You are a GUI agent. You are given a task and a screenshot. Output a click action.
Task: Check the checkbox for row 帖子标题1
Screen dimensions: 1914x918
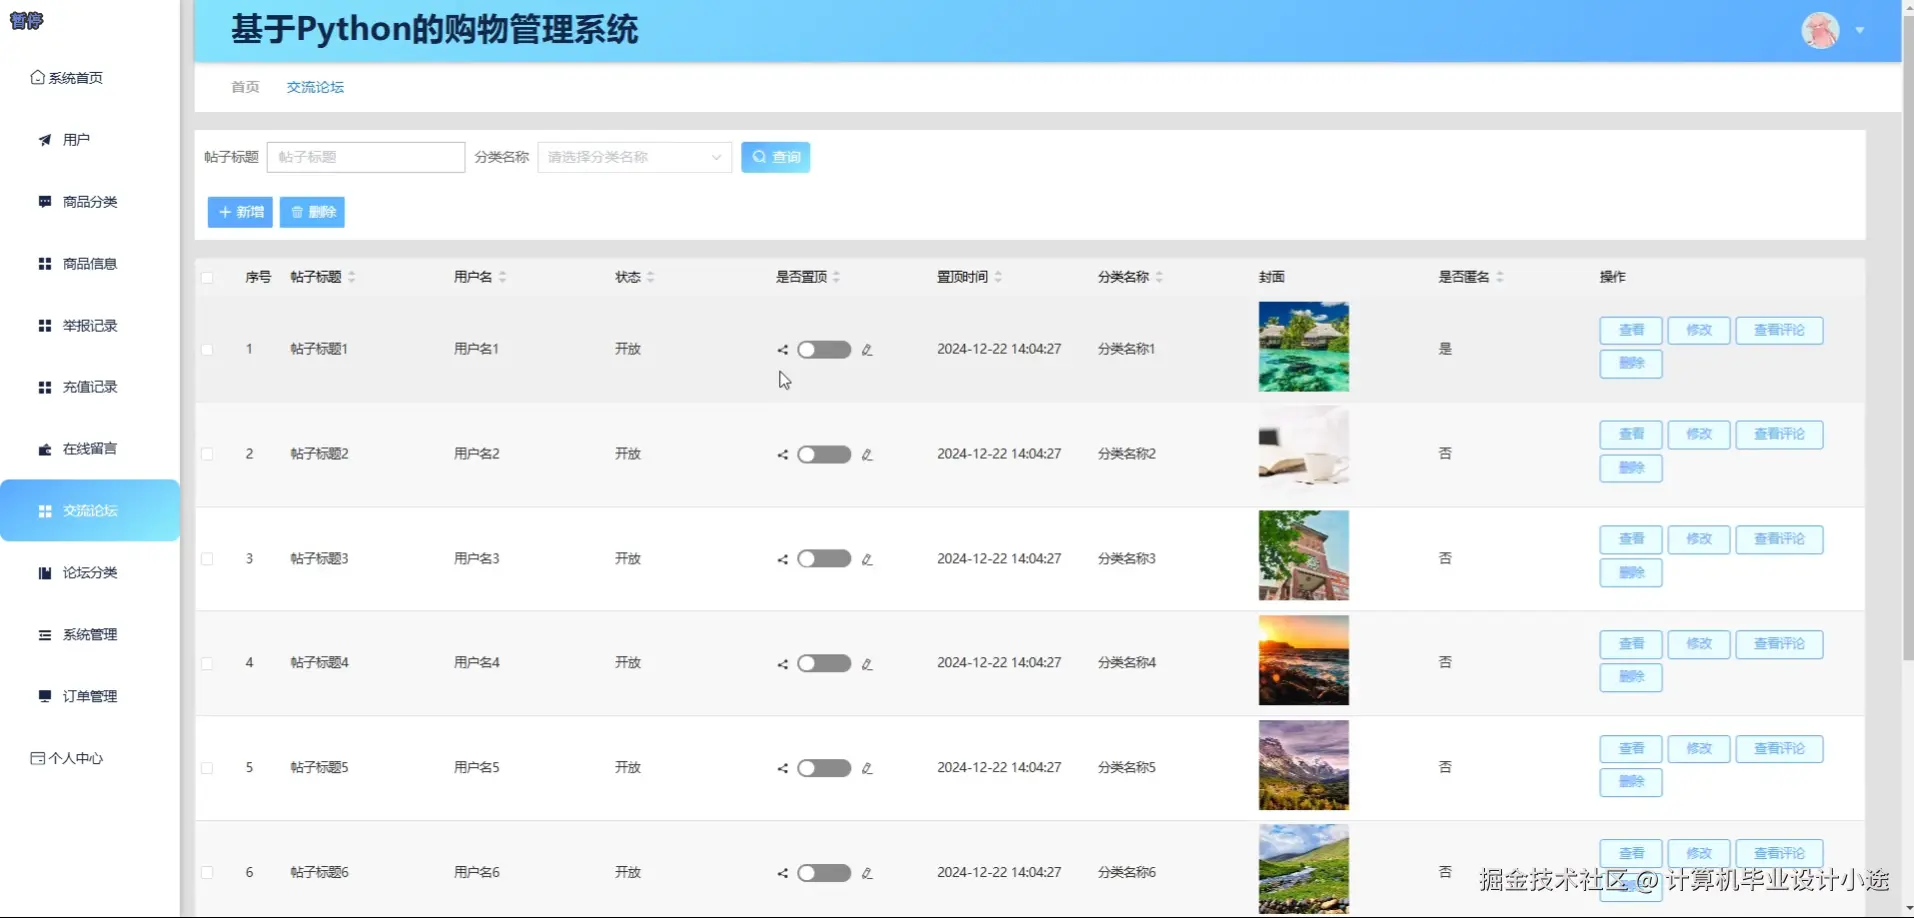point(207,350)
